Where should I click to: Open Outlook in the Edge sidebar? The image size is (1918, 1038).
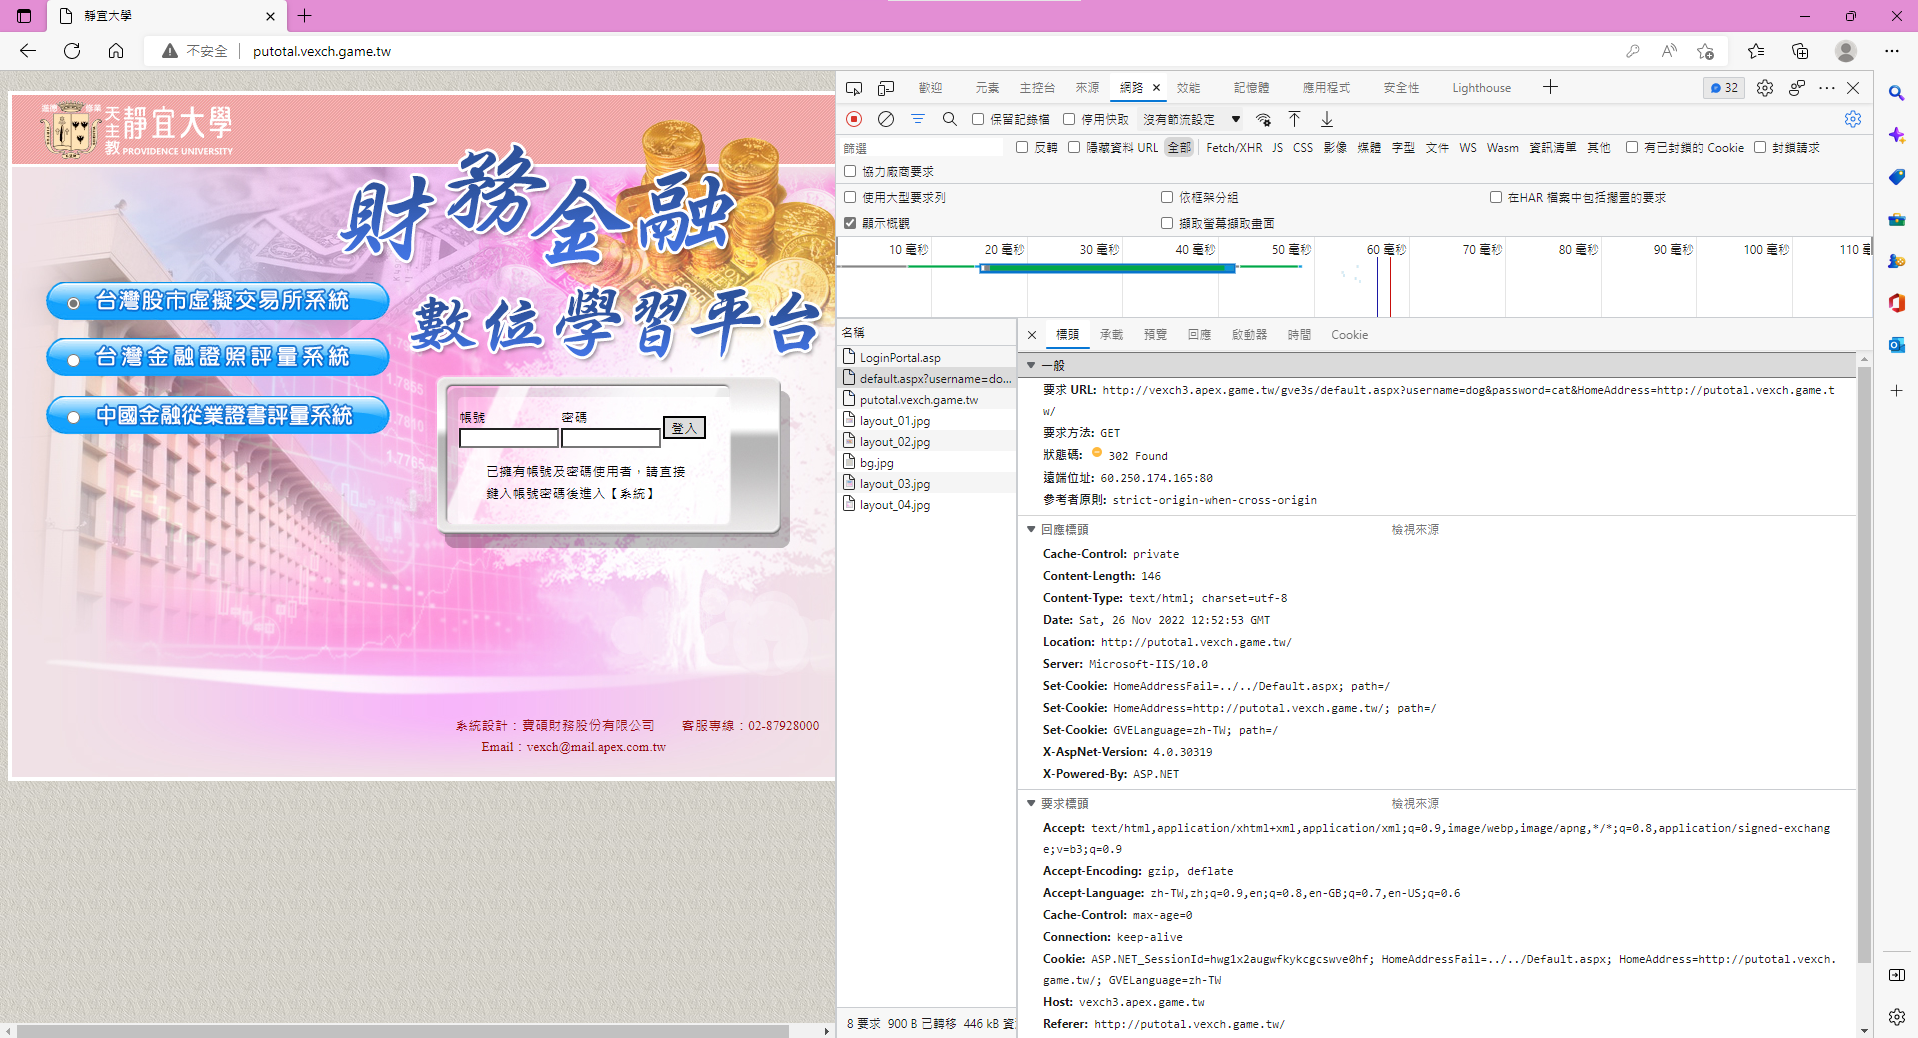tap(1897, 345)
